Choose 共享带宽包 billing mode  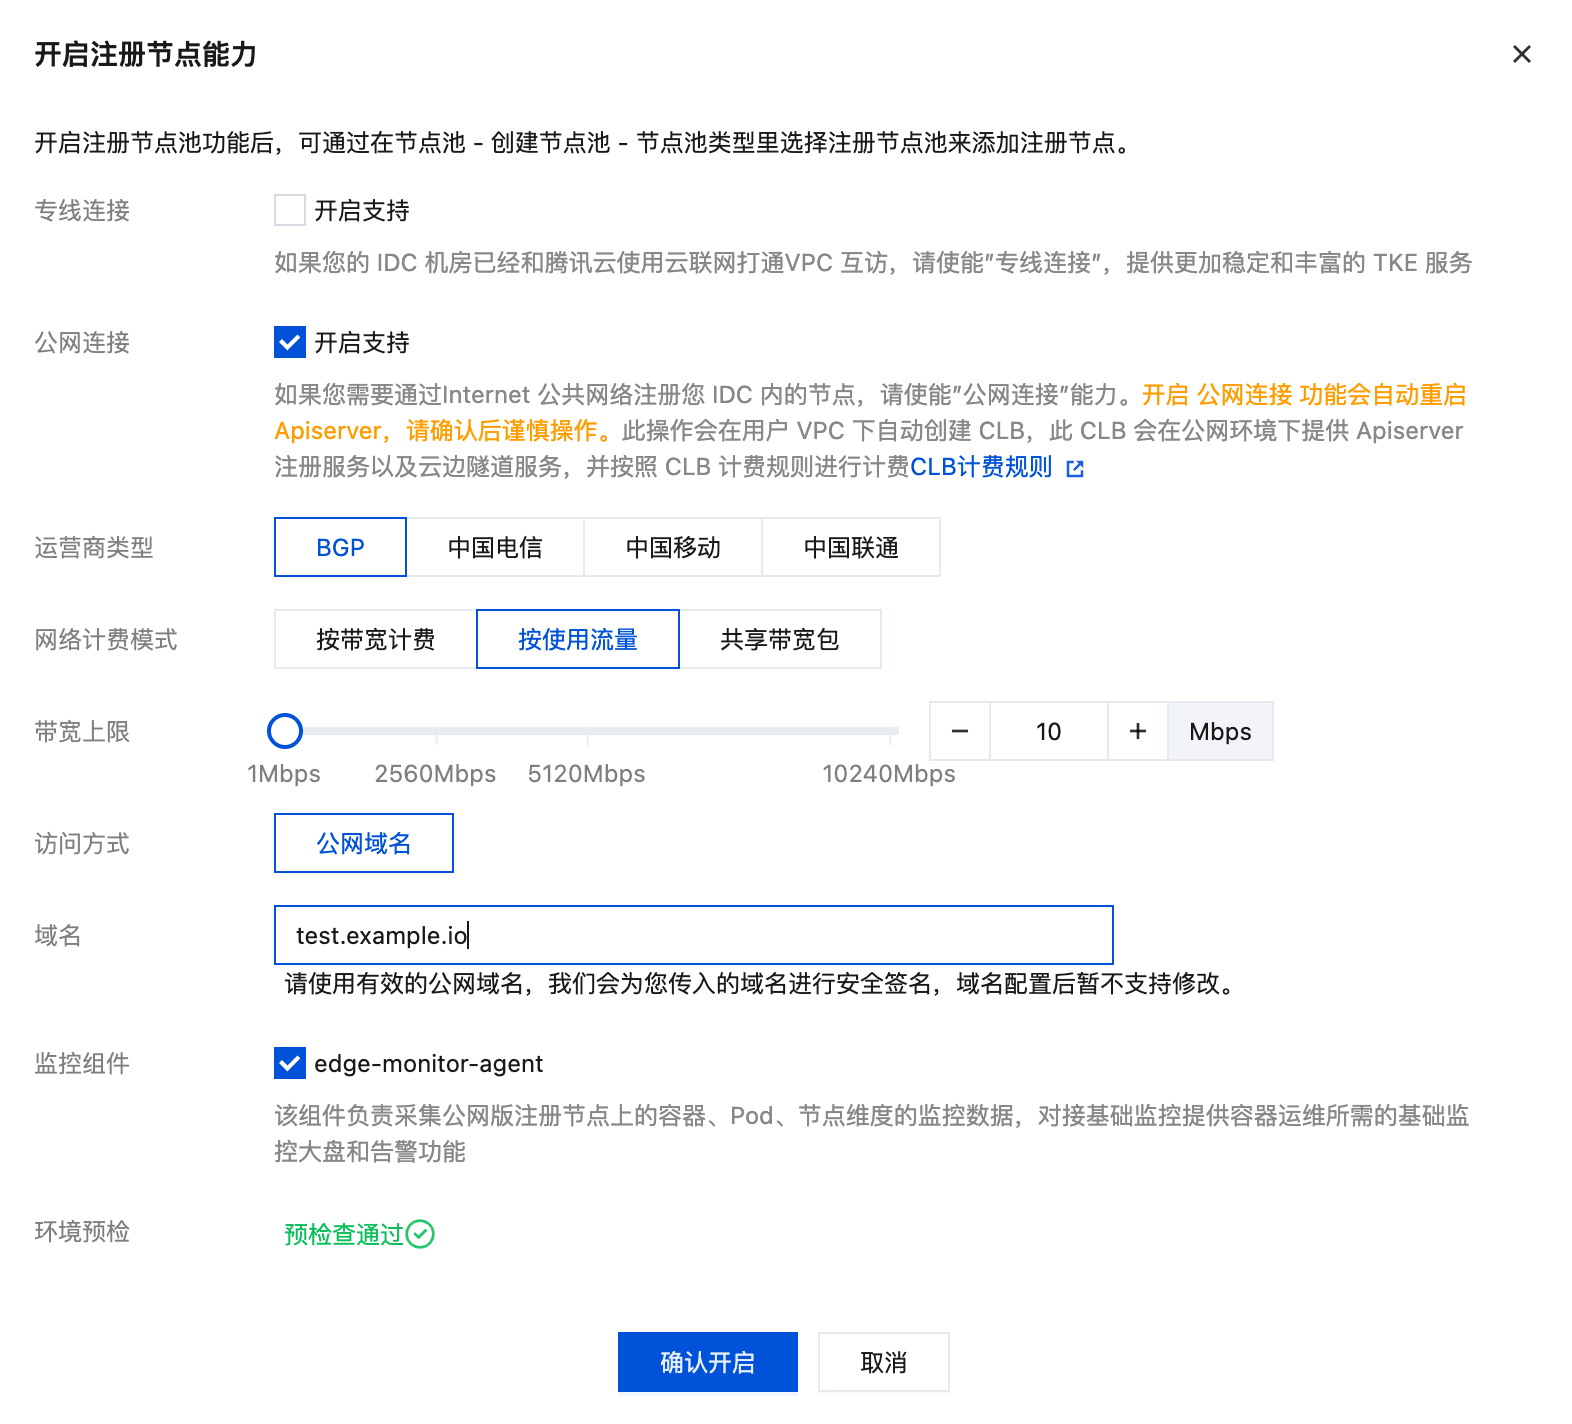tap(780, 639)
